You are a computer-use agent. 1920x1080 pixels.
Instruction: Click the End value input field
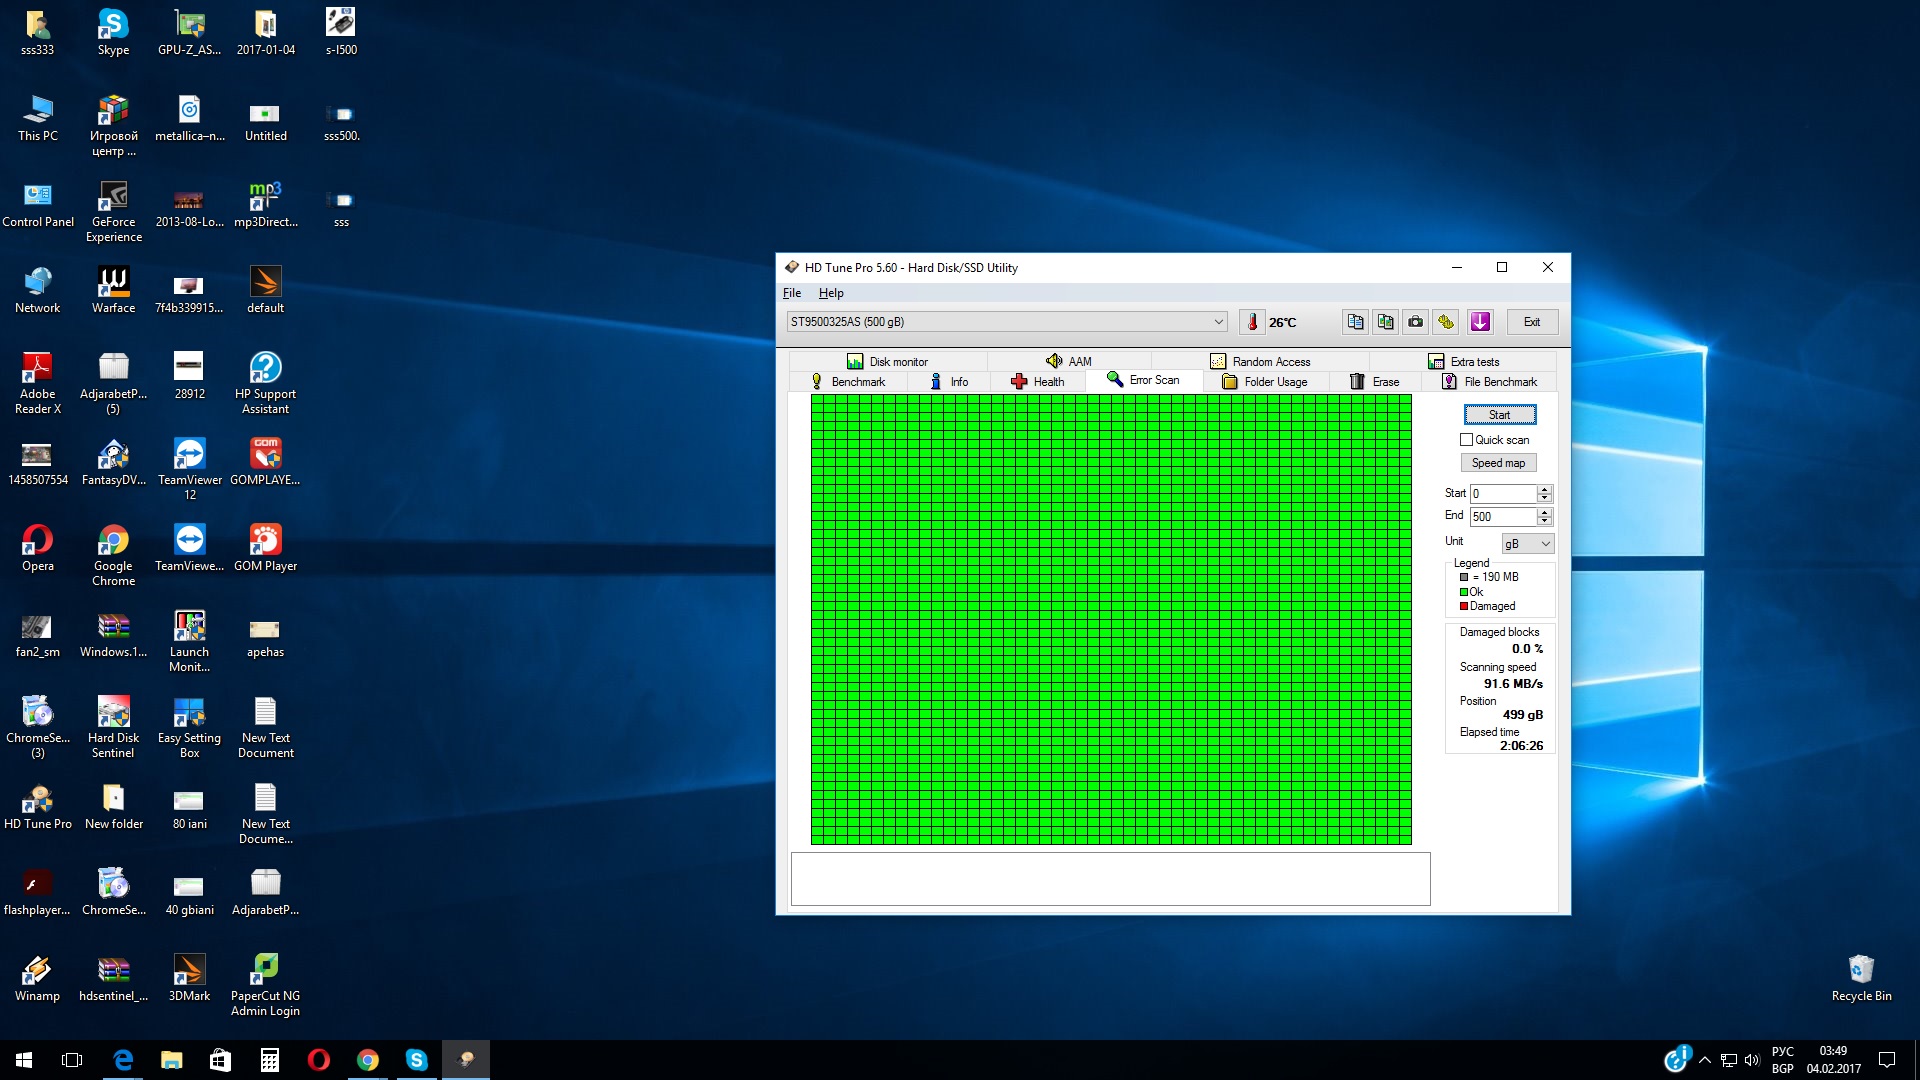[1502, 517]
